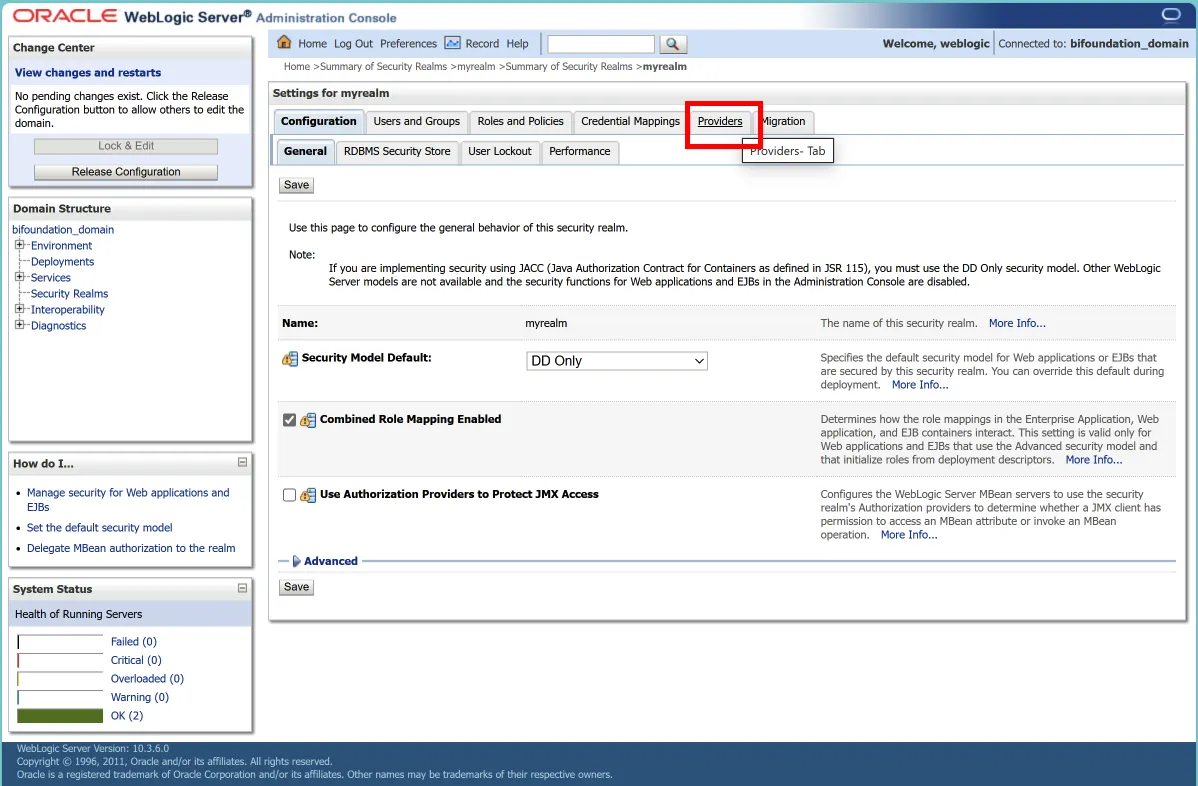Viewport: 1198px width, 786px height.
Task: Collapse the System Status panel
Action: tap(242, 588)
